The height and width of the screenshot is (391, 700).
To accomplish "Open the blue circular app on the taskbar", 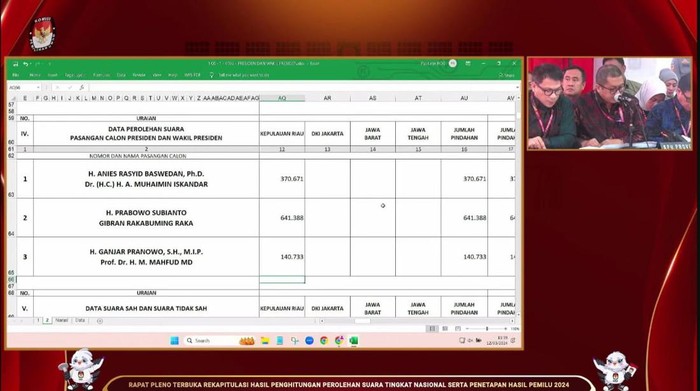I will (309, 341).
